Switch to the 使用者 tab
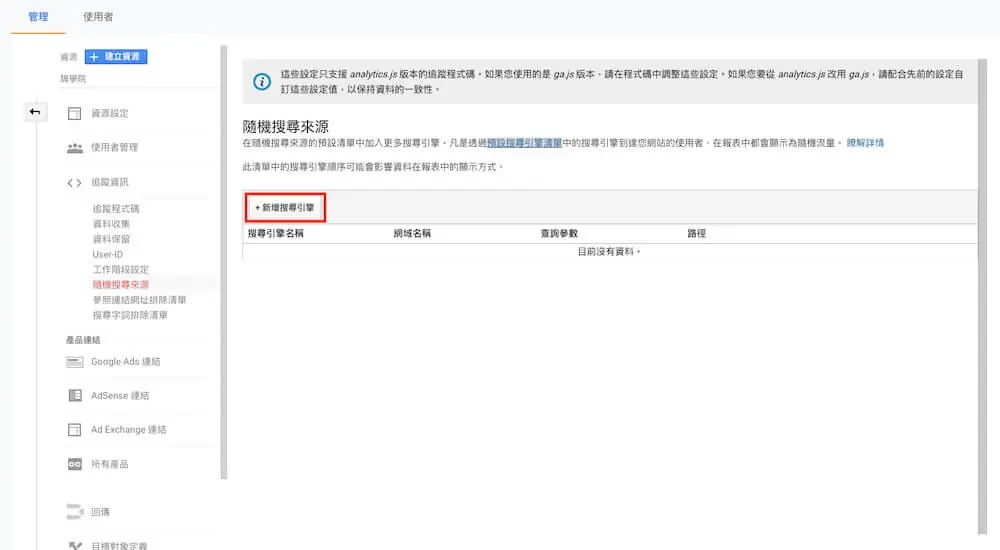Screen dimensions: 1000x550 click(98, 17)
